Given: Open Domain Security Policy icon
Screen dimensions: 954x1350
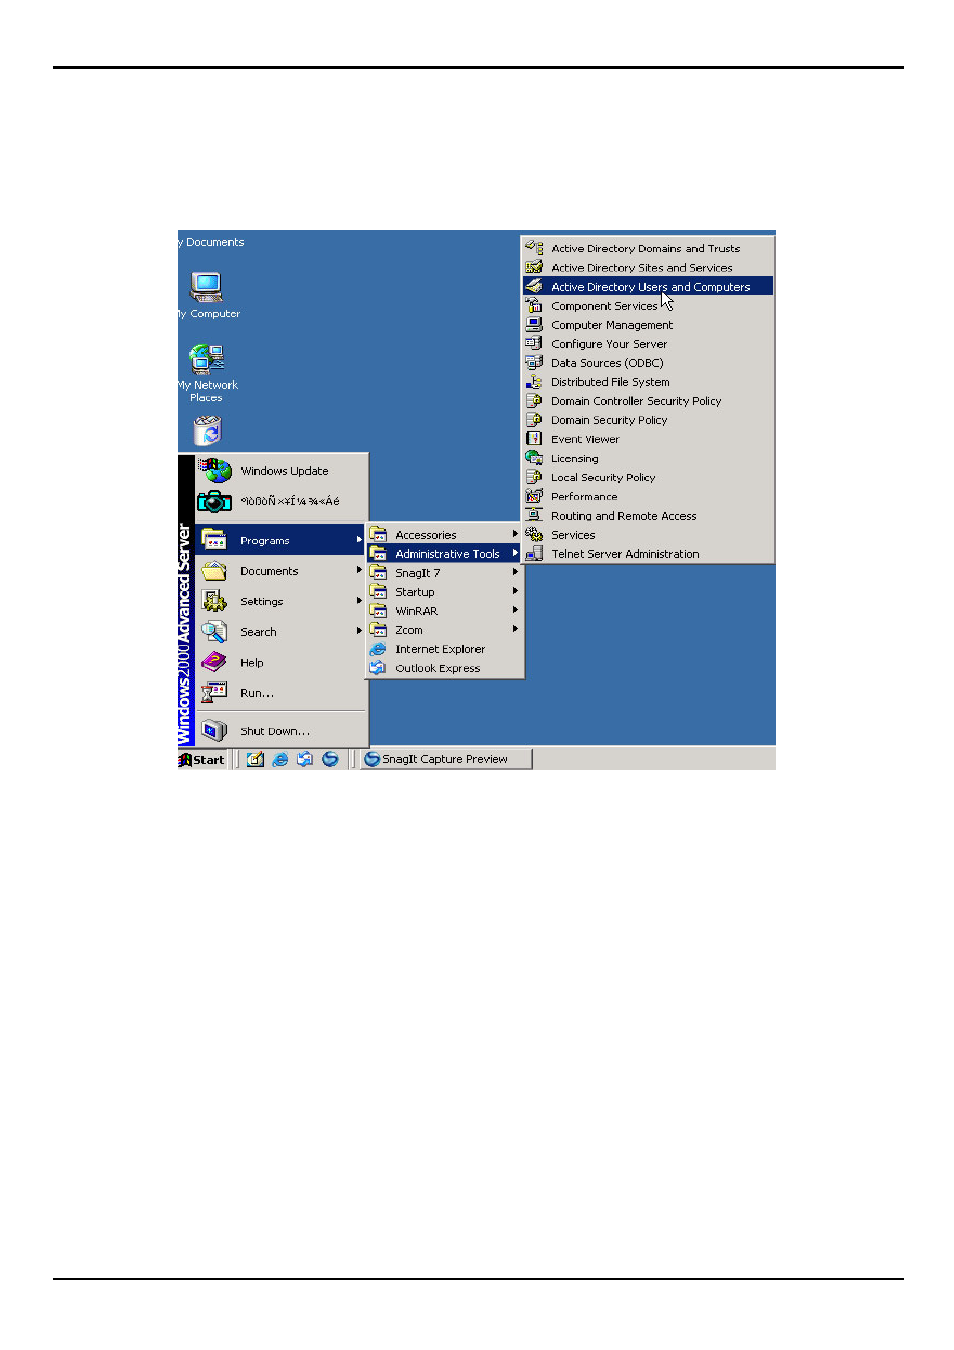Looking at the screenshot, I should point(534,420).
